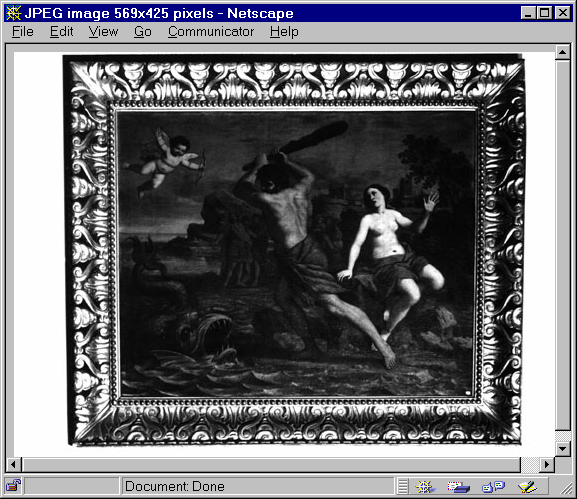
Task: Click the vertical scrollbar up arrow
Action: [562, 52]
